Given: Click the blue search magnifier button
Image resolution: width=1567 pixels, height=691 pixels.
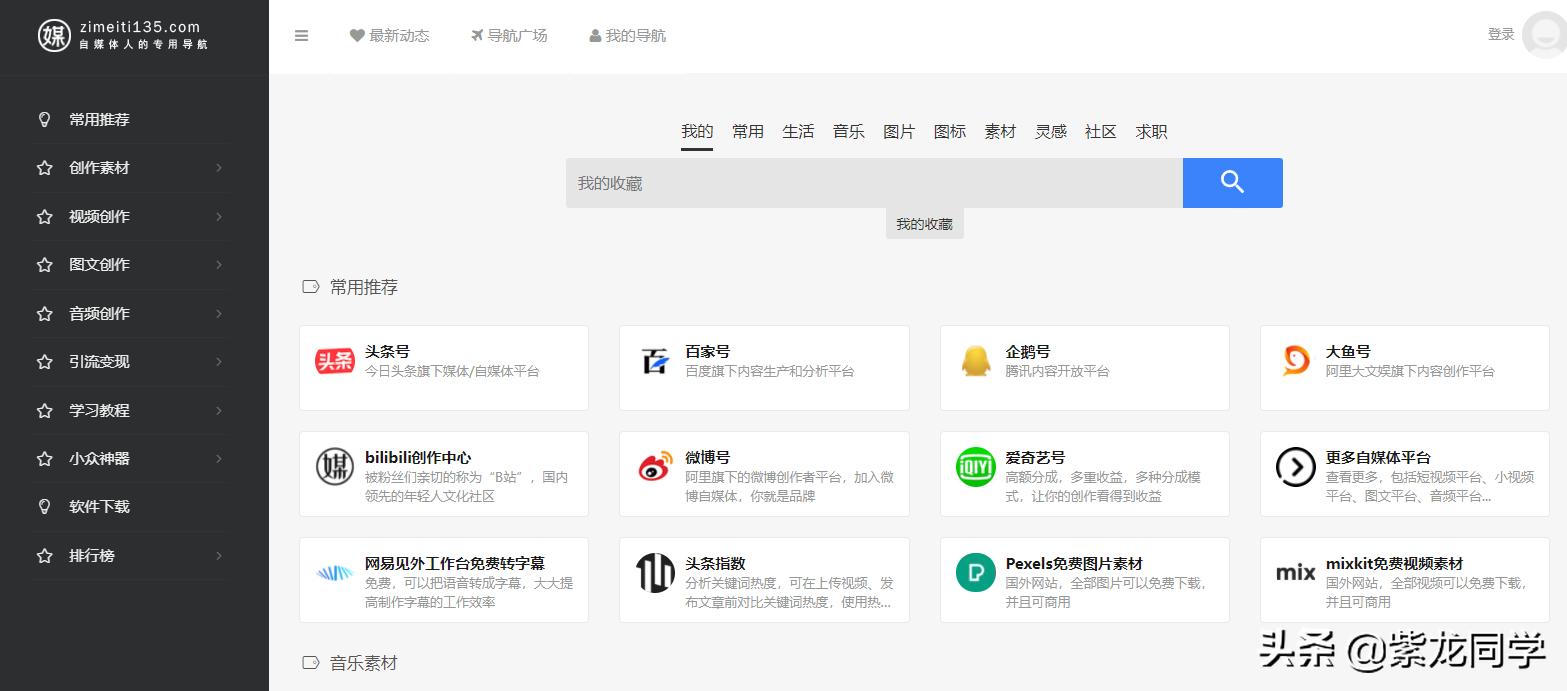Looking at the screenshot, I should pos(1232,183).
